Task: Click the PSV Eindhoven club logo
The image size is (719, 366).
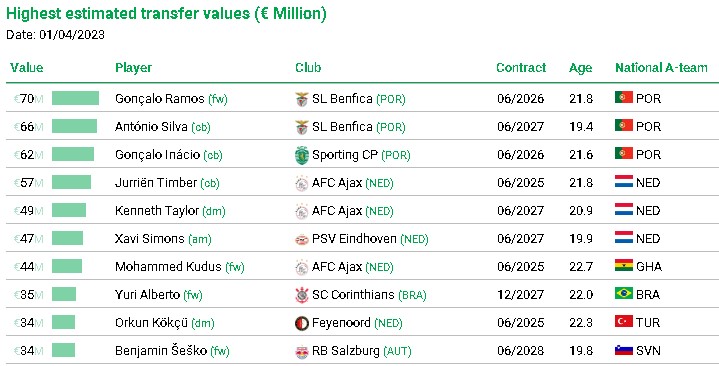Action: point(302,239)
